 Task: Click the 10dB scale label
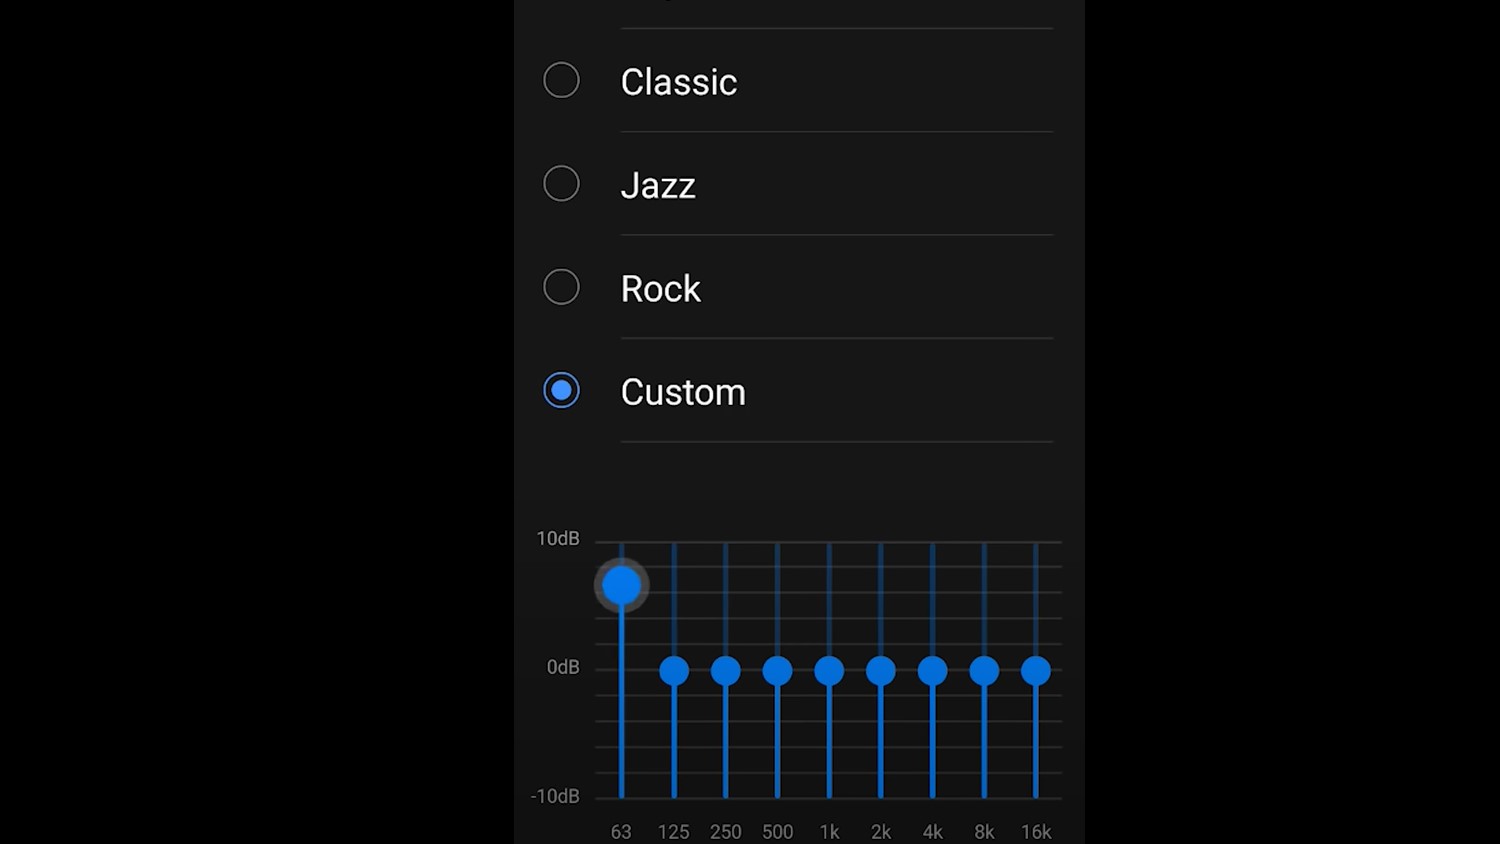pos(558,539)
